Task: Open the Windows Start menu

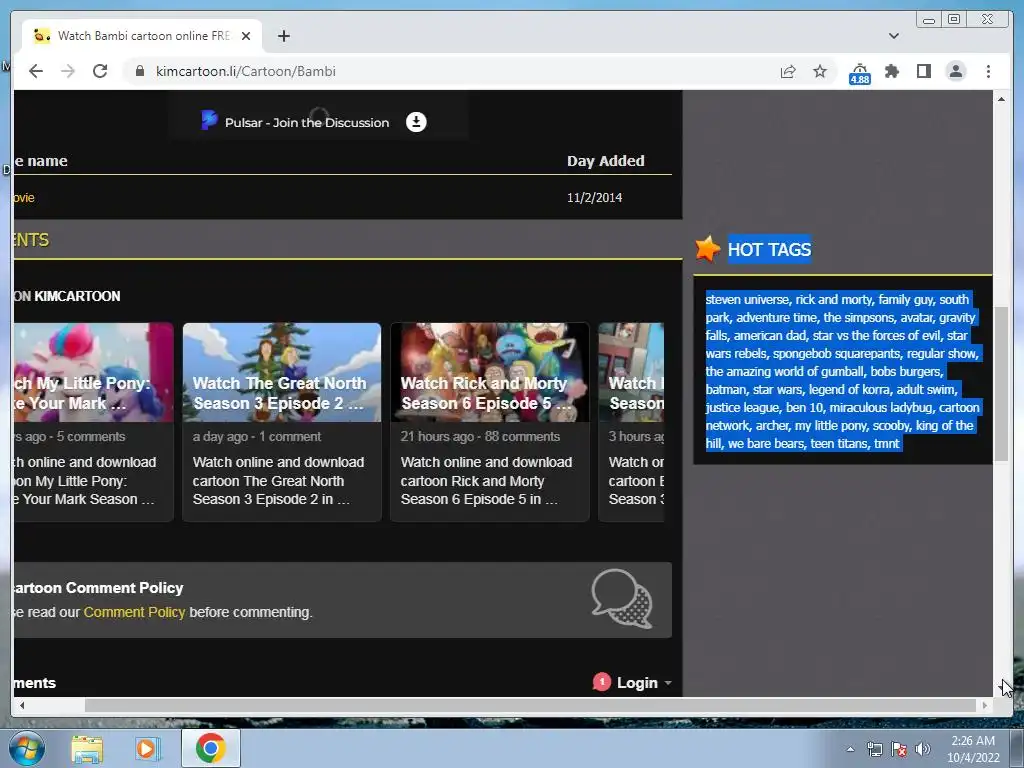Action: 26,748
